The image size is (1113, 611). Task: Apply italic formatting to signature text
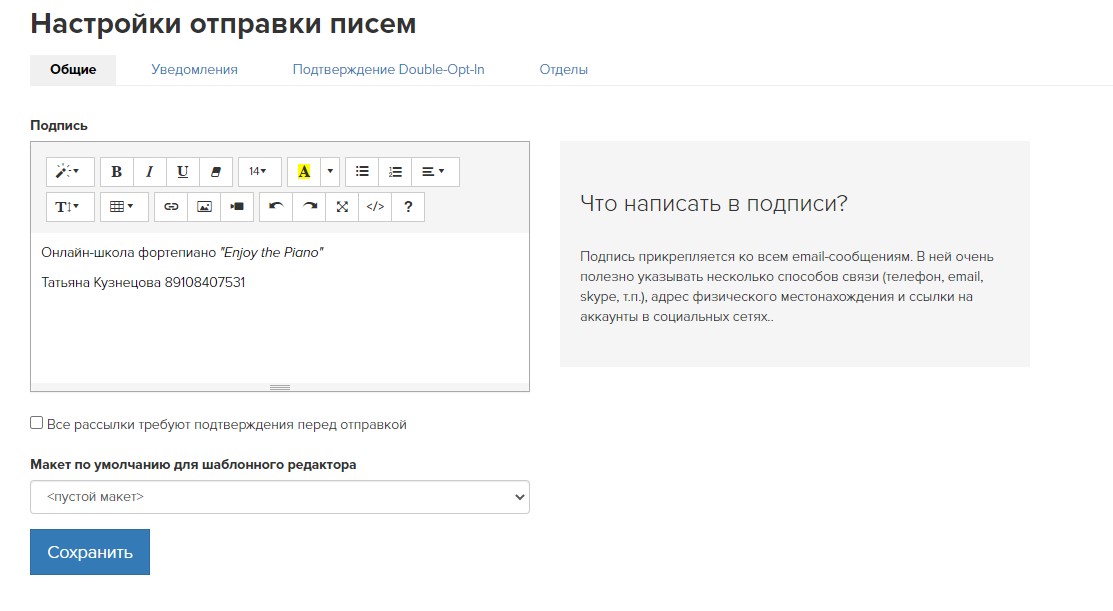coord(150,172)
